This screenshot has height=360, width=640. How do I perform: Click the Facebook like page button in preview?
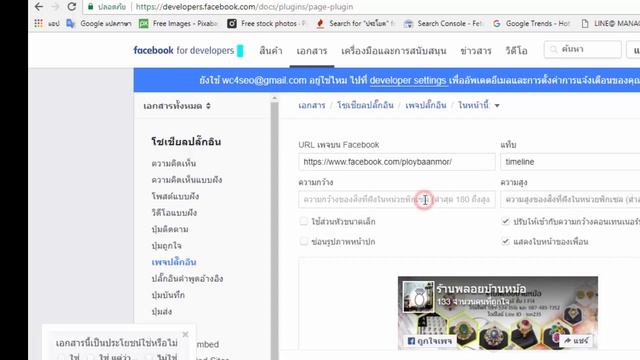[x=430, y=341]
